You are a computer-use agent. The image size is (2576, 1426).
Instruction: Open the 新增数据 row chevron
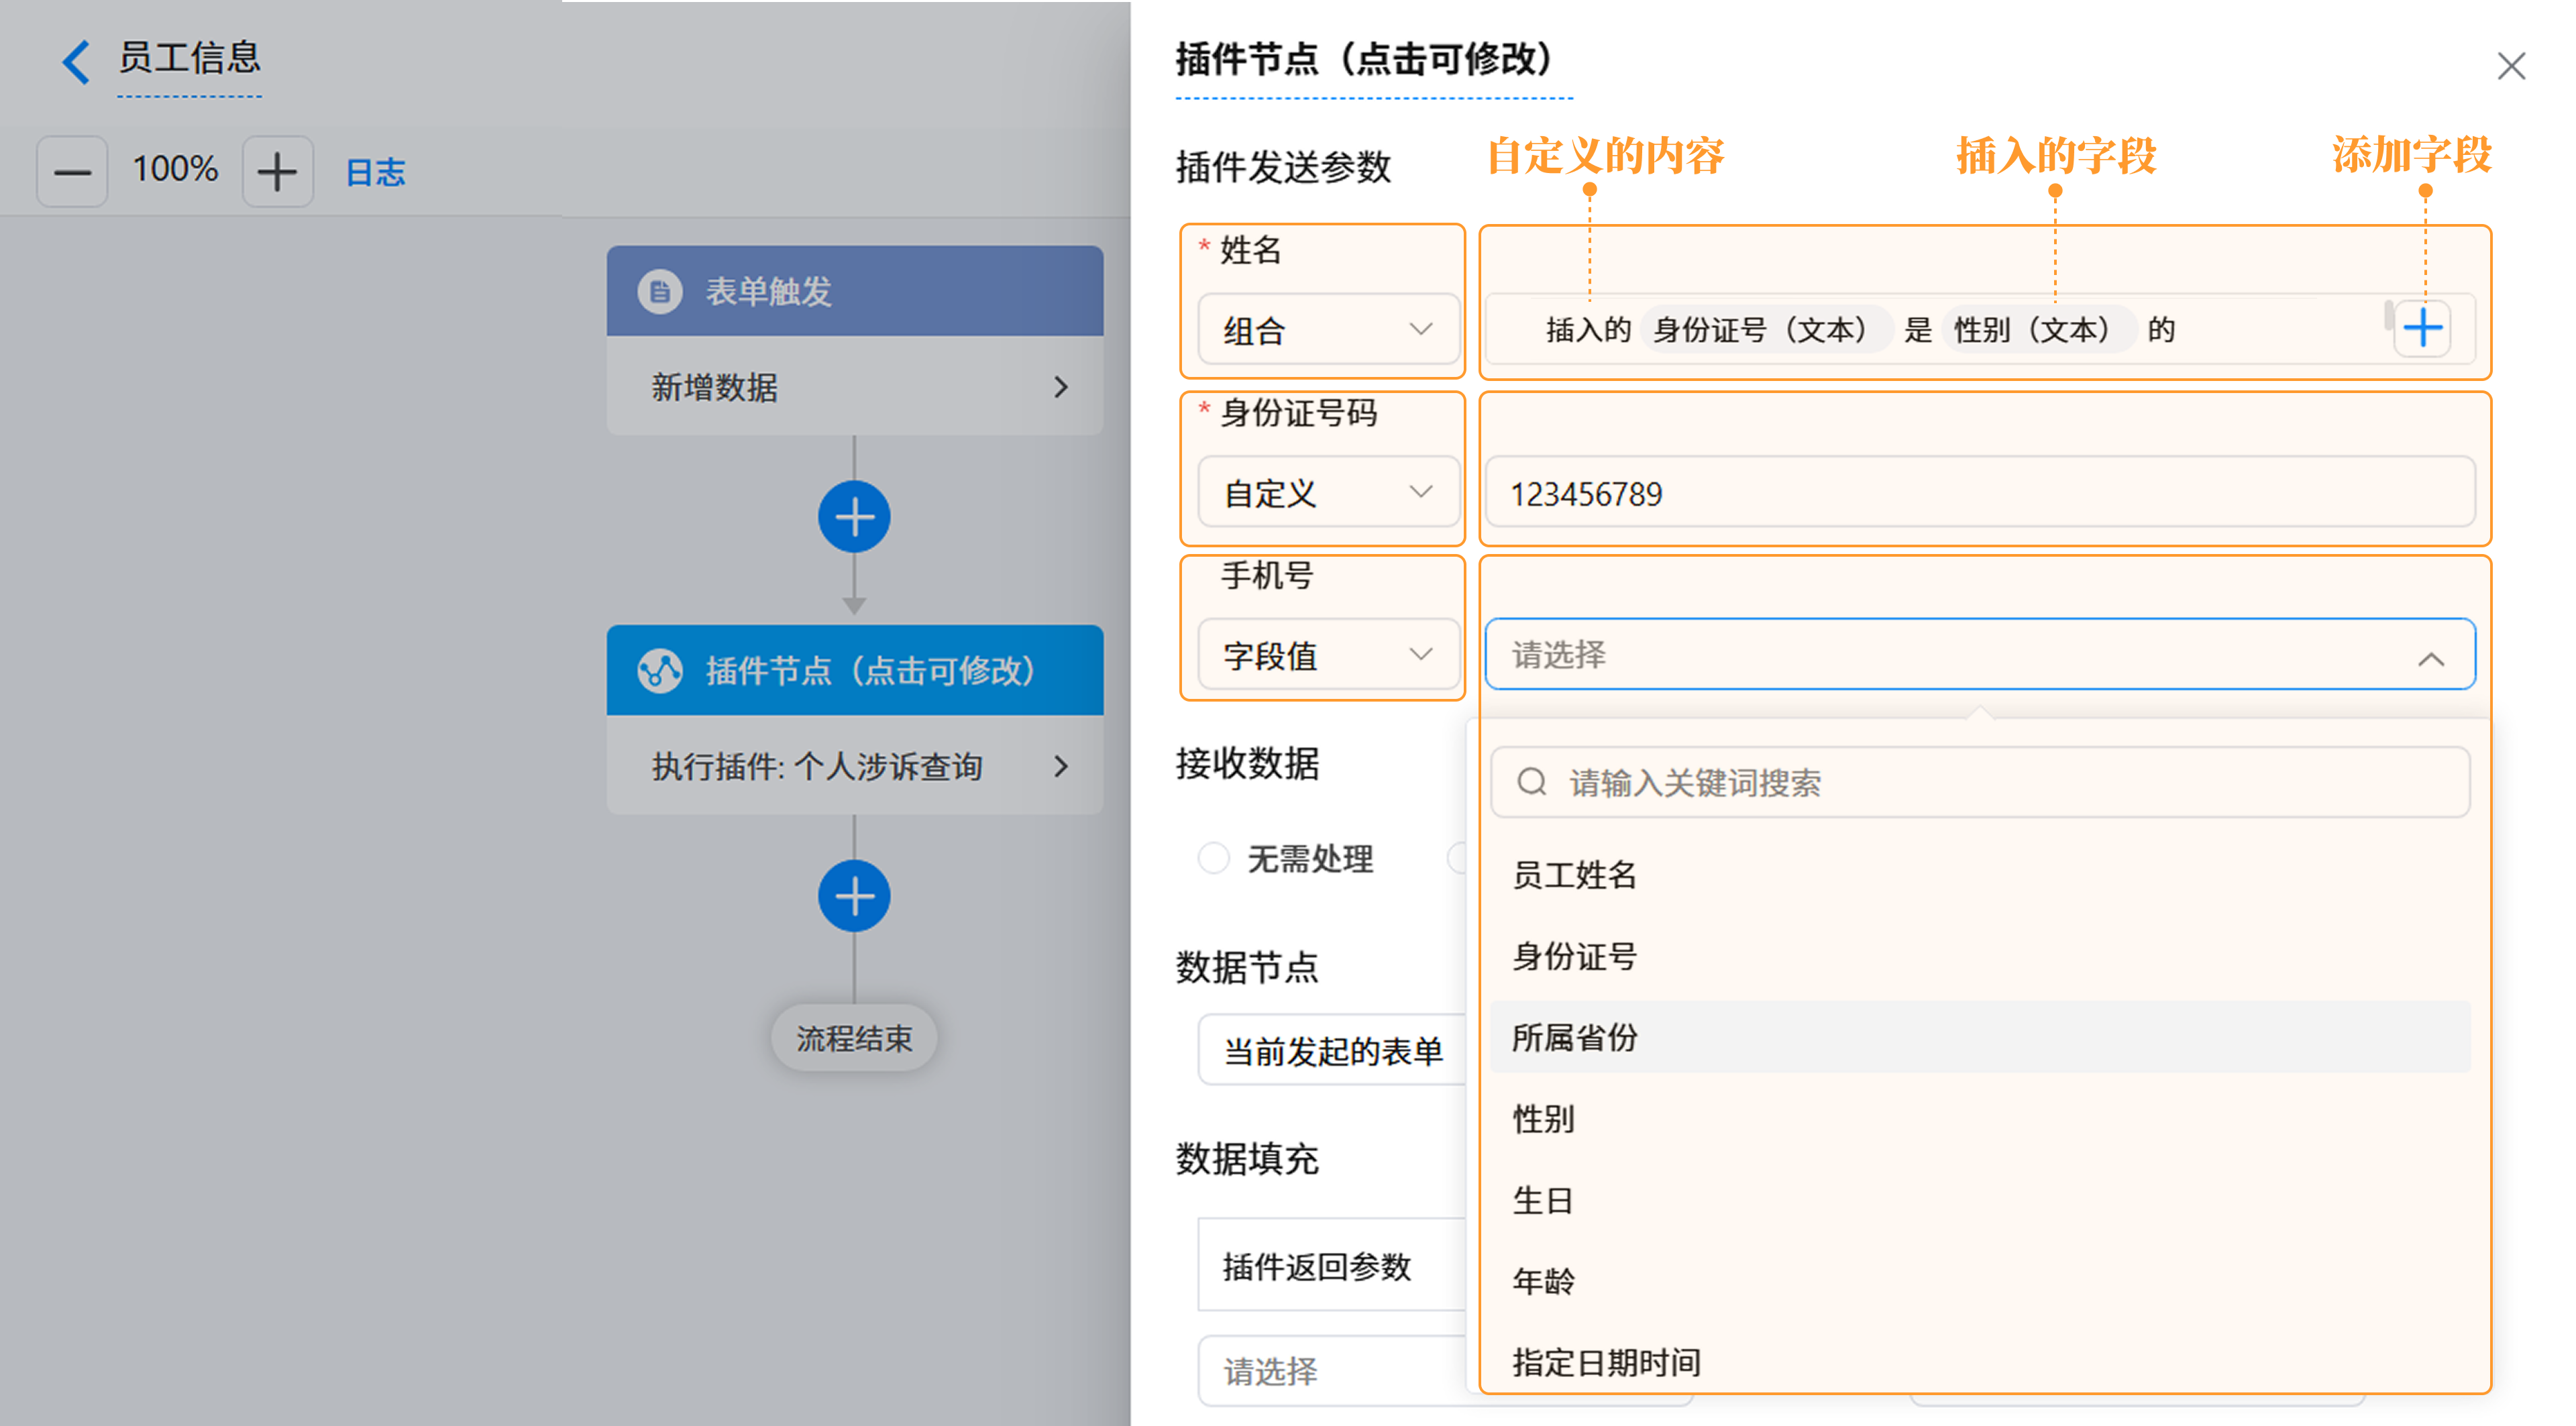pos(1061,387)
